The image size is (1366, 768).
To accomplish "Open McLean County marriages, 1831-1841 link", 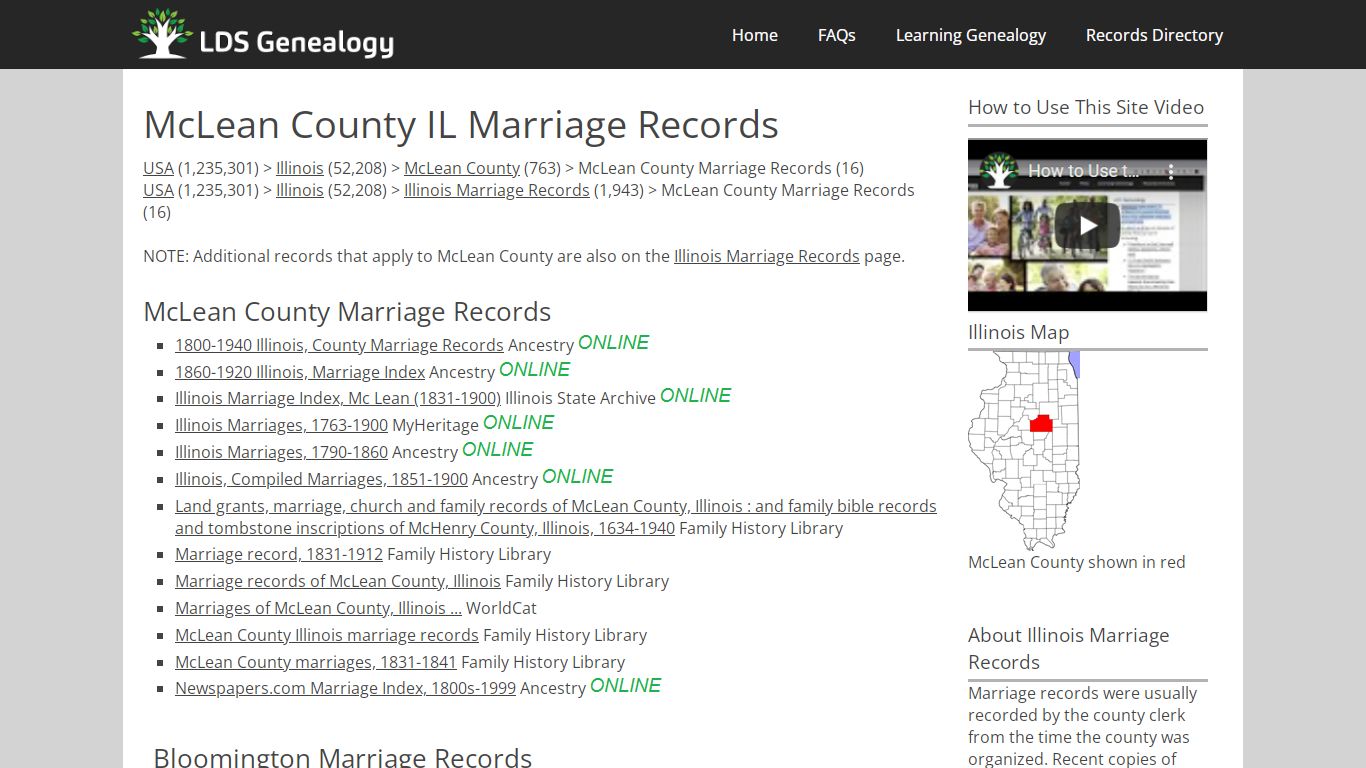I will click(316, 662).
